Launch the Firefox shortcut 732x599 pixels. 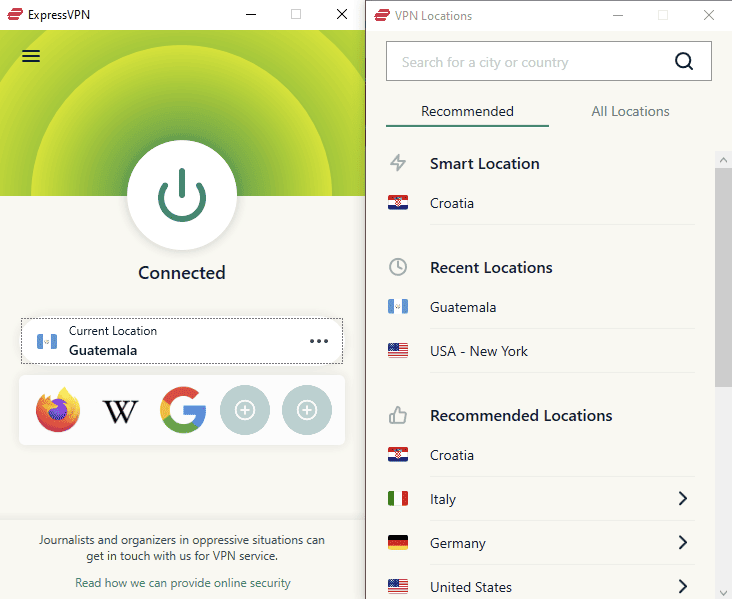point(58,409)
